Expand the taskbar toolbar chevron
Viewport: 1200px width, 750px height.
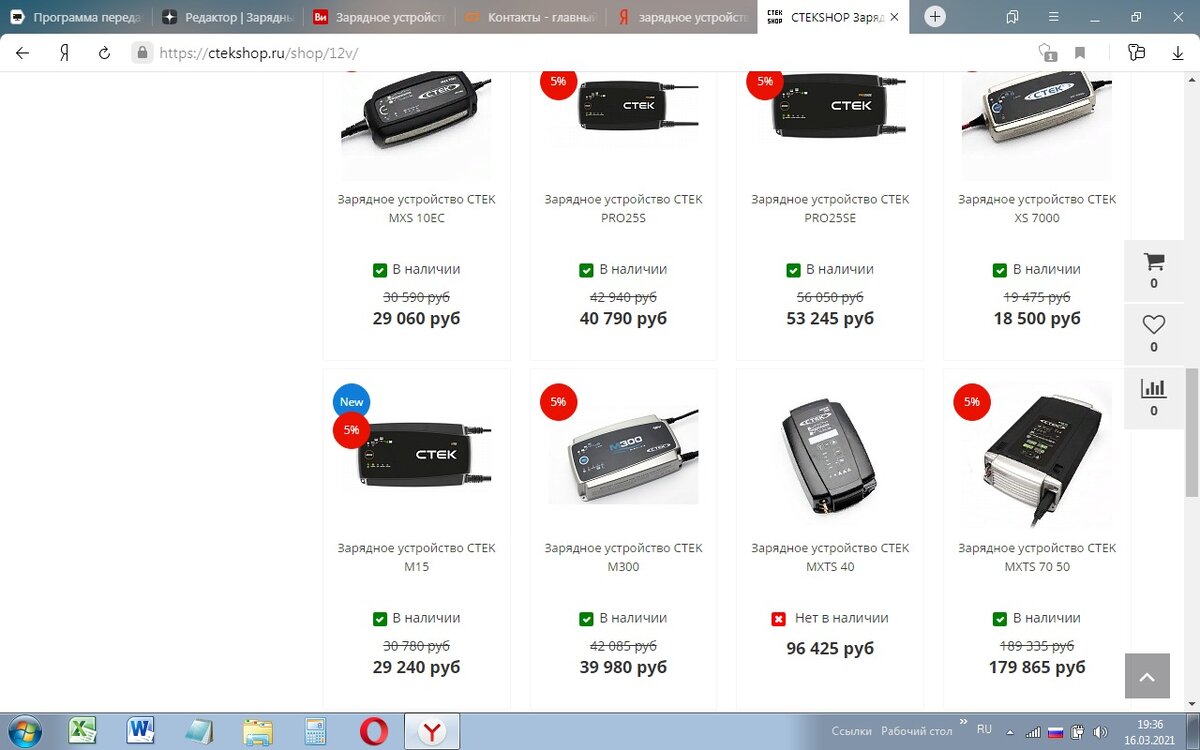point(964,721)
